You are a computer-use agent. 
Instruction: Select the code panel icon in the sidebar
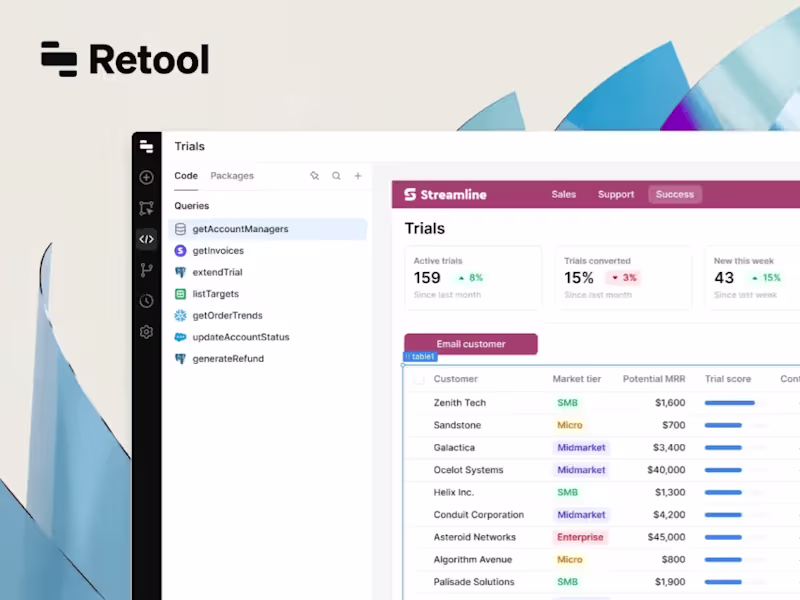click(x=146, y=239)
